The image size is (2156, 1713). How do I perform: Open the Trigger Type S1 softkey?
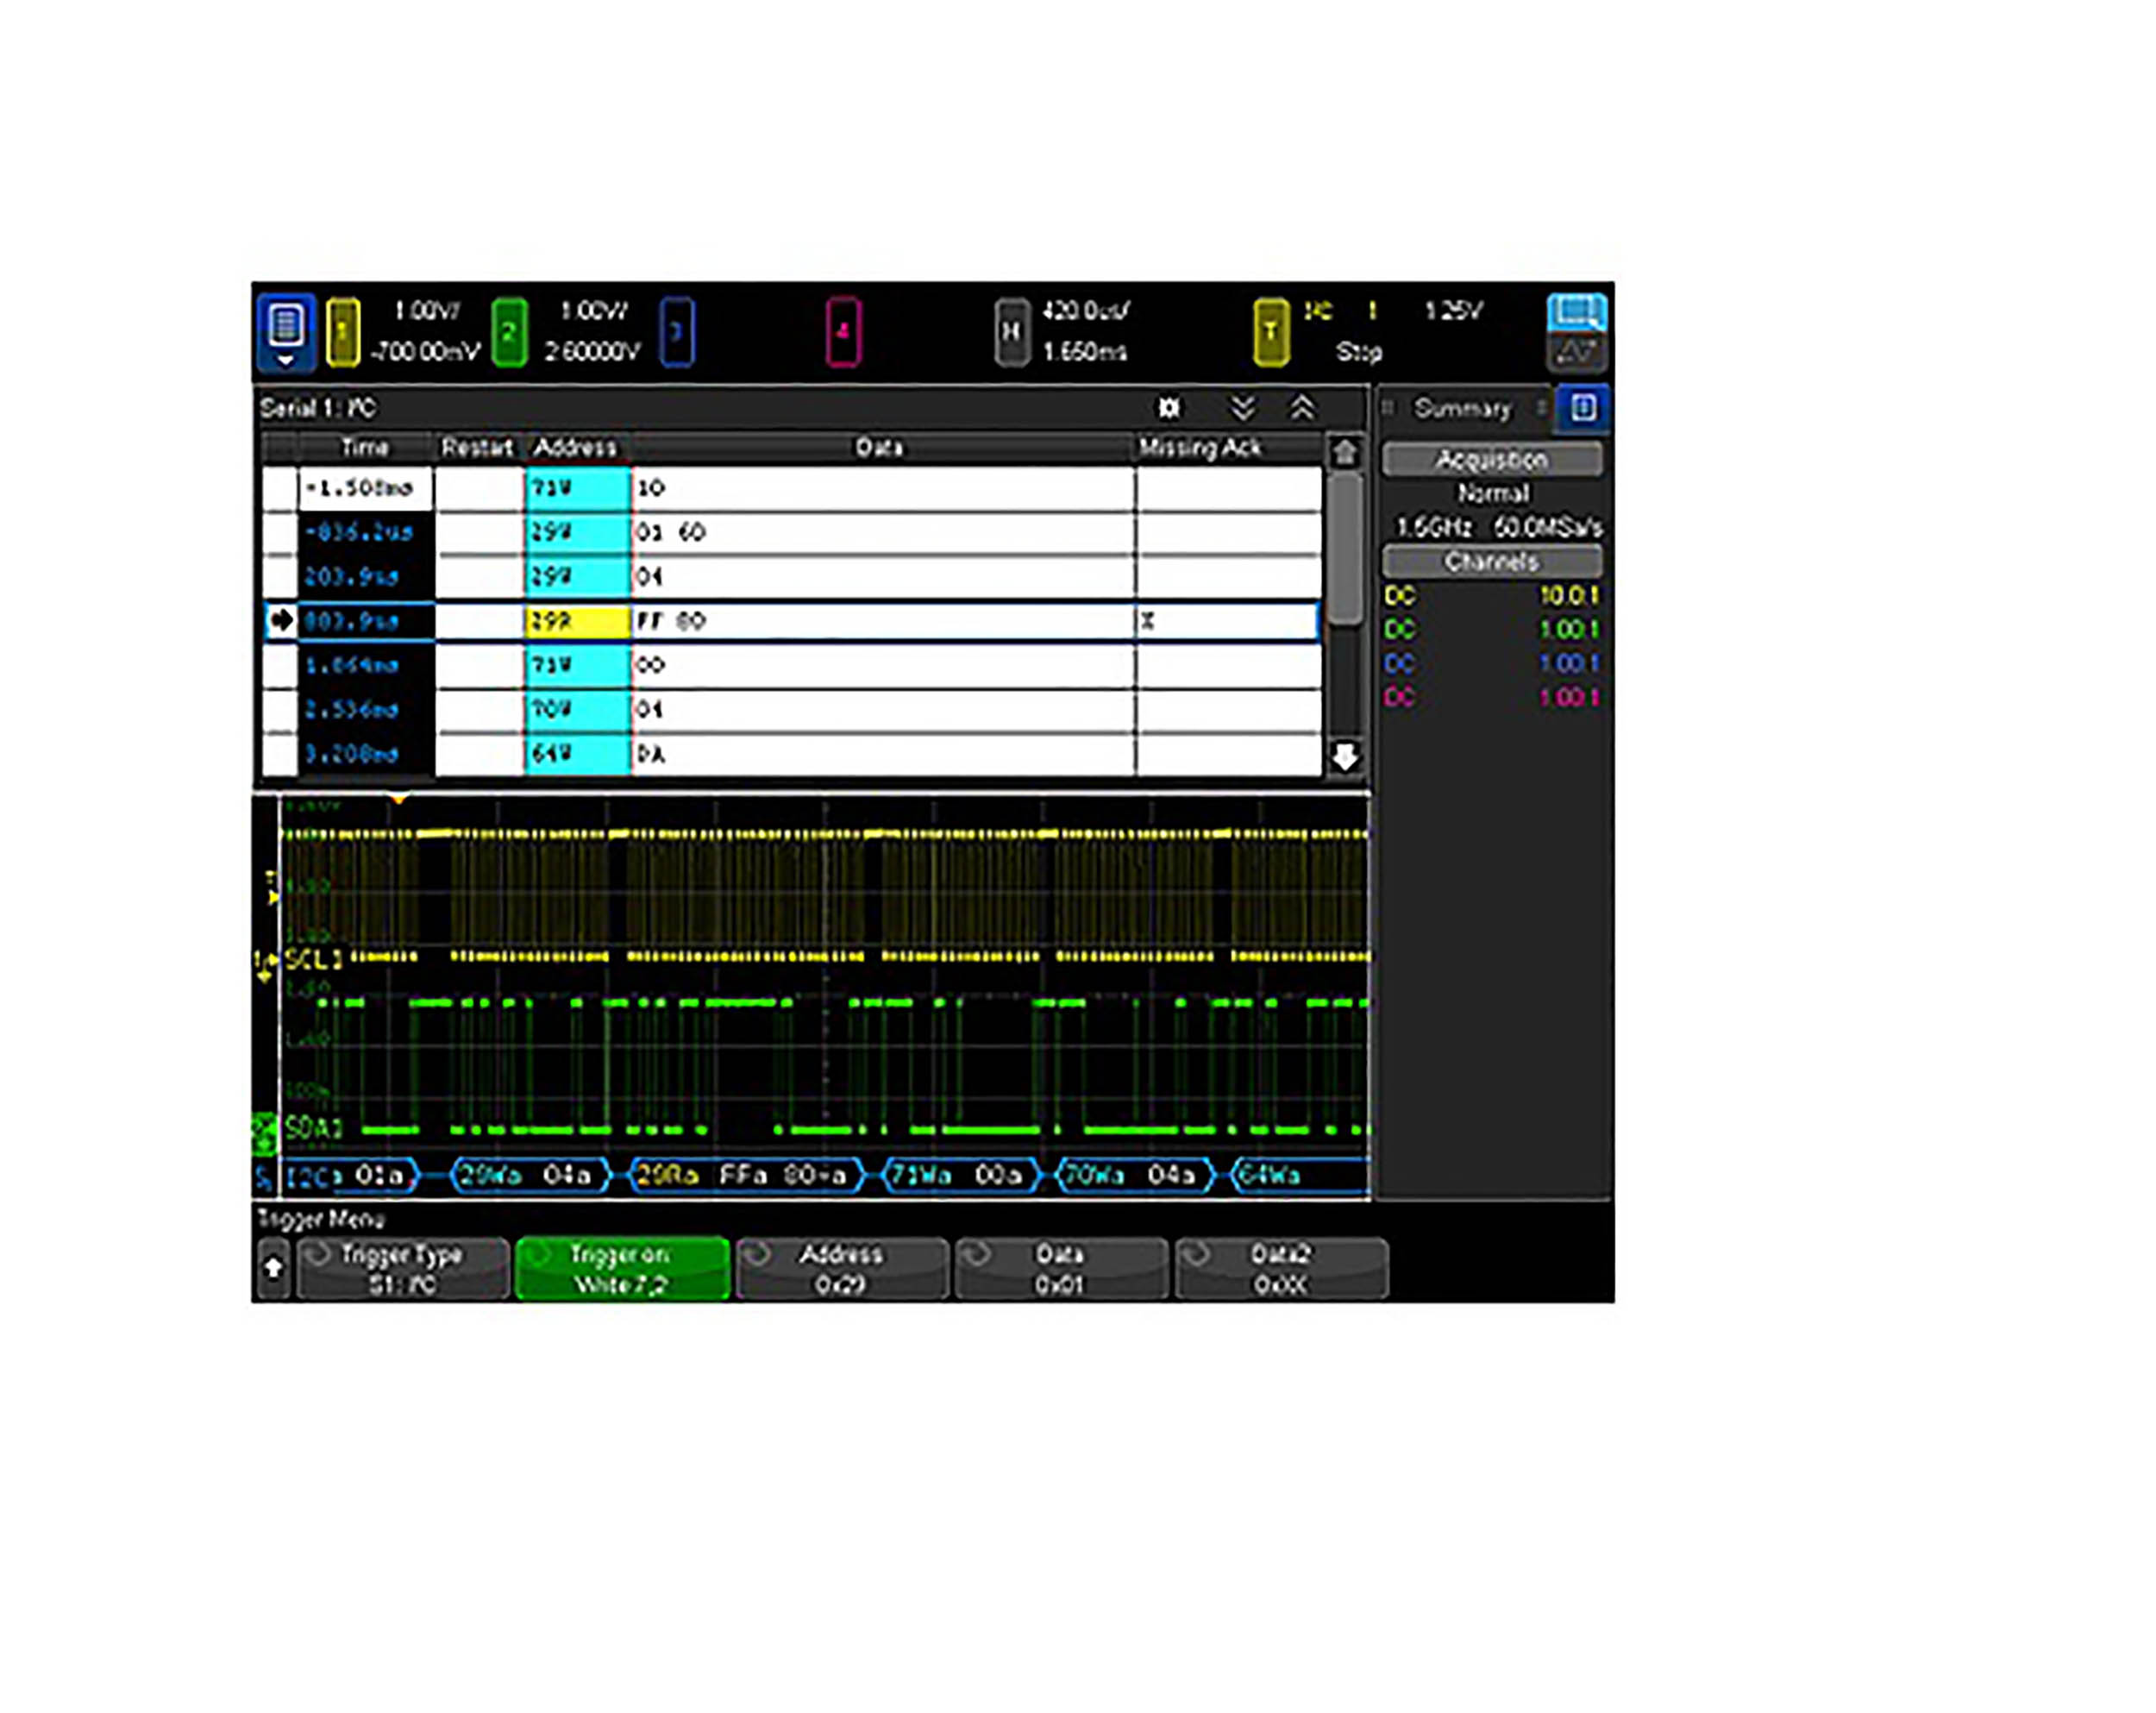point(403,1268)
